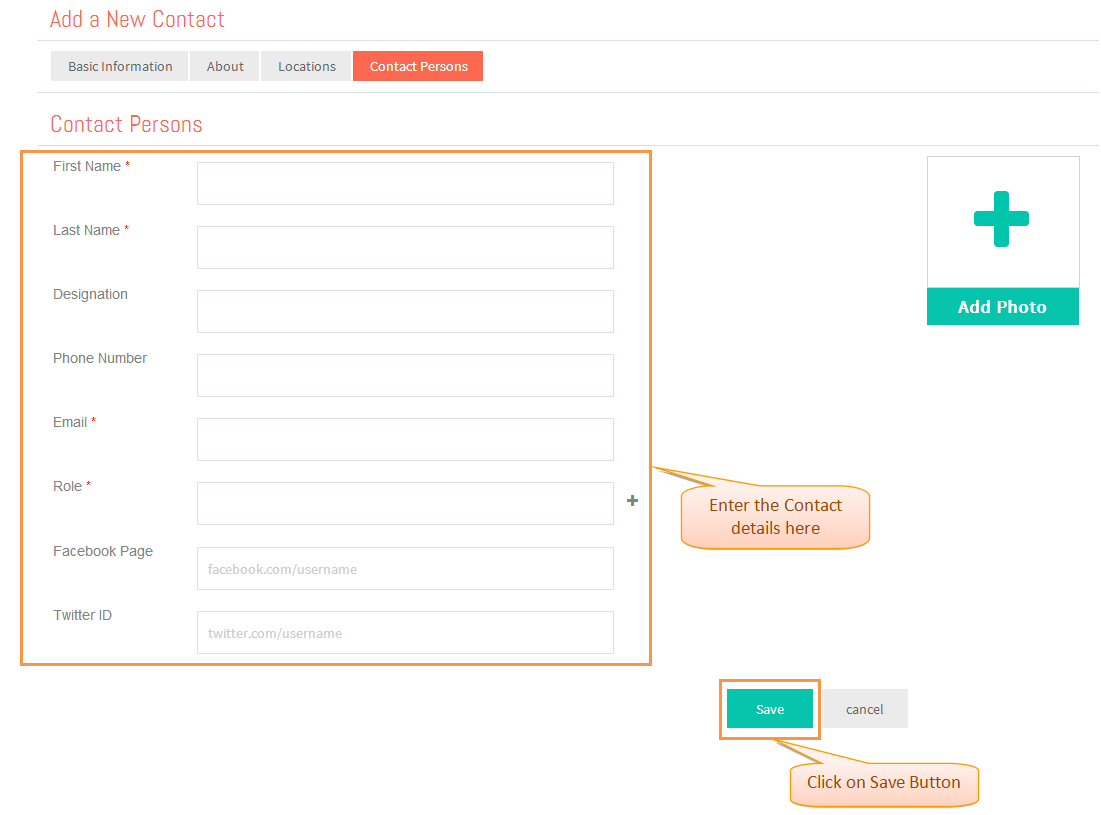This screenshot has width=1101, height=815.
Task: Click the 'Email' label
Action: pos(70,422)
